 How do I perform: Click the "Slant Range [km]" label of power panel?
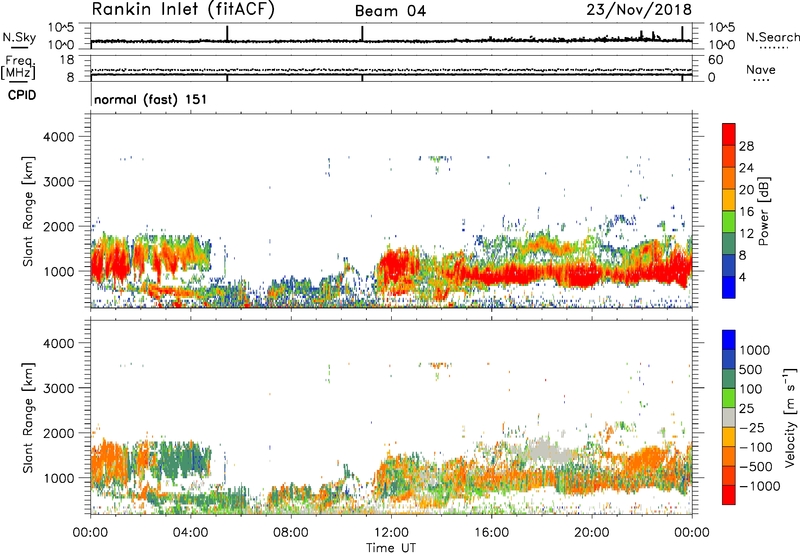pos(28,211)
